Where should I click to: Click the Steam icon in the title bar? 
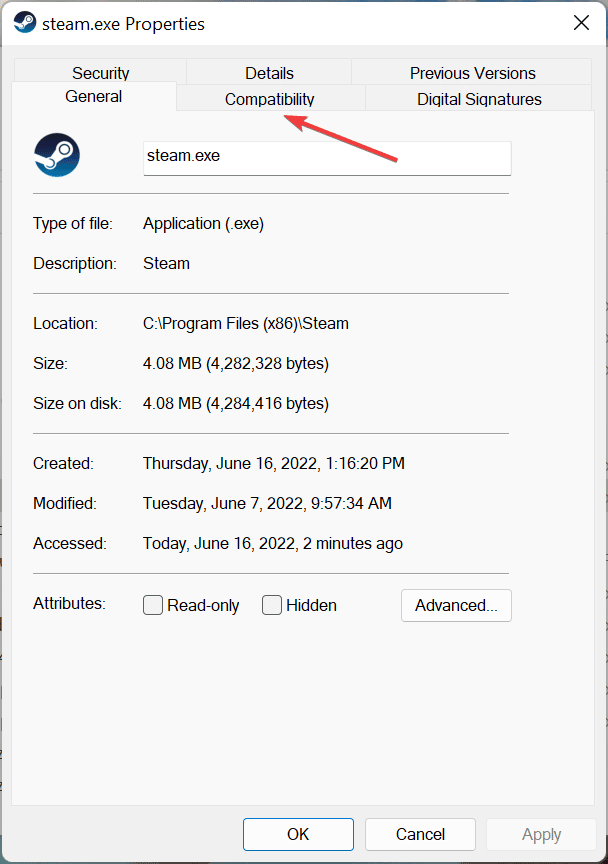pyautogui.click(x=24, y=23)
